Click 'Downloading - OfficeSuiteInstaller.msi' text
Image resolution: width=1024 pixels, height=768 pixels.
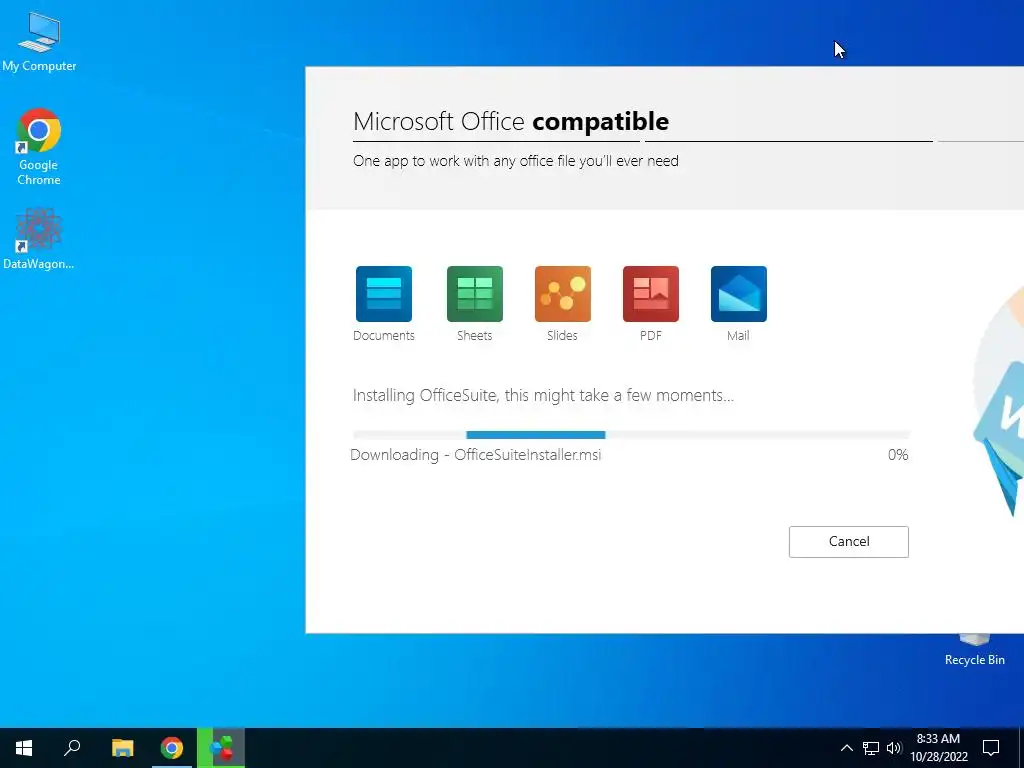475,455
